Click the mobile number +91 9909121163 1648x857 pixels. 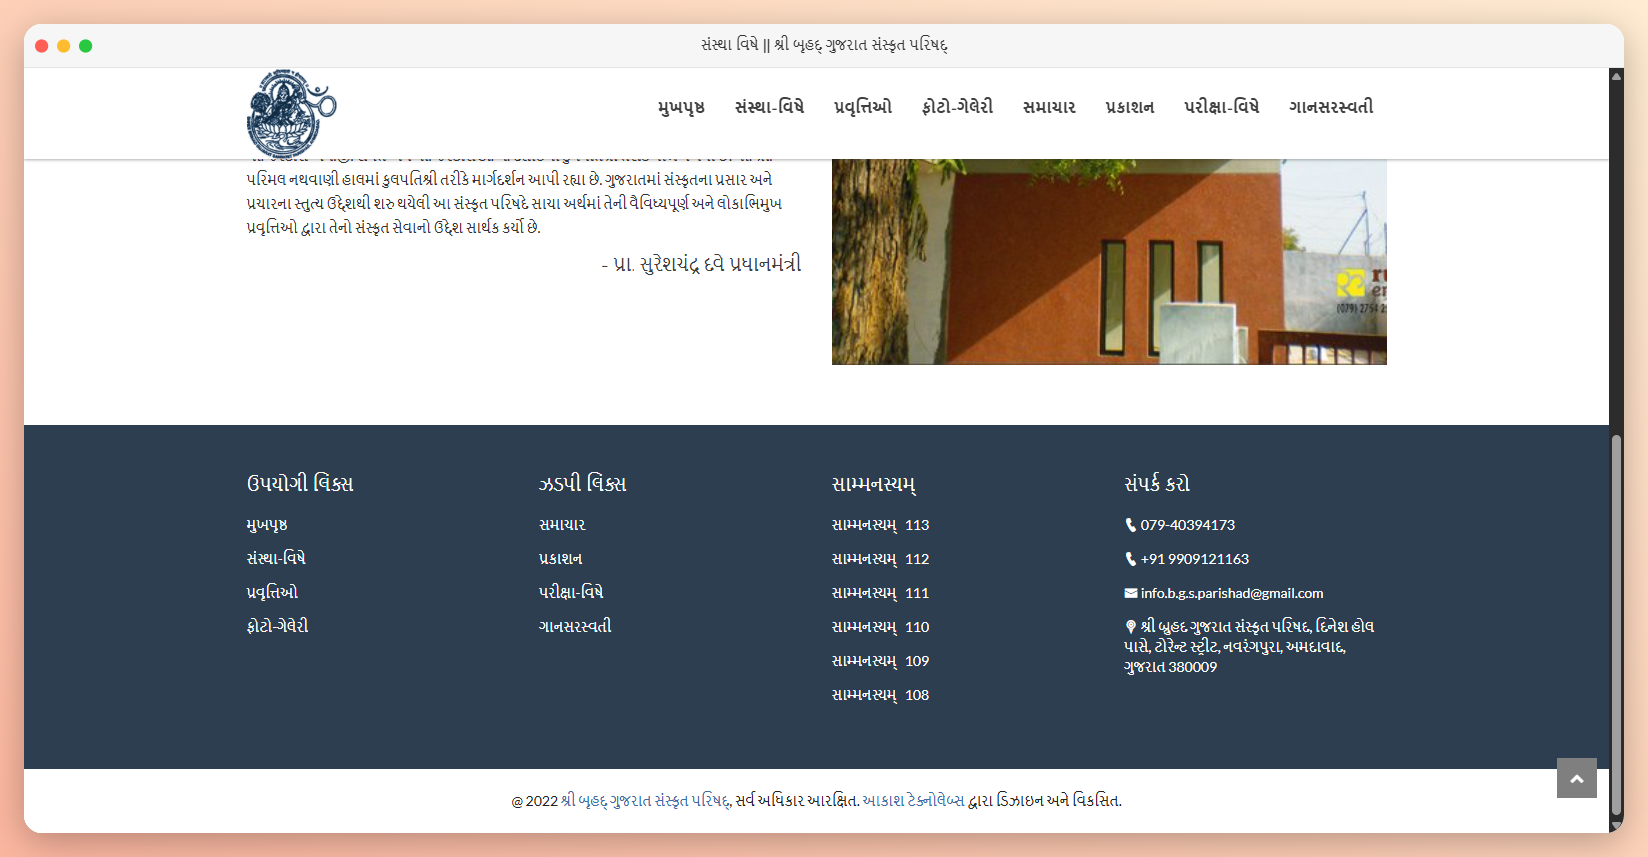[1194, 559]
